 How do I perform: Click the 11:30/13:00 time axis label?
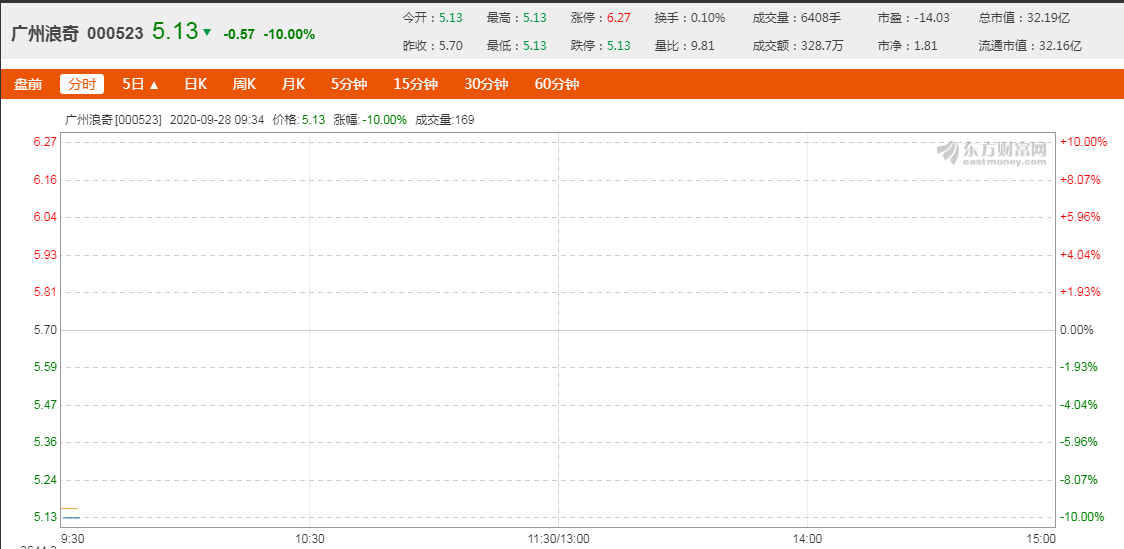pos(558,538)
